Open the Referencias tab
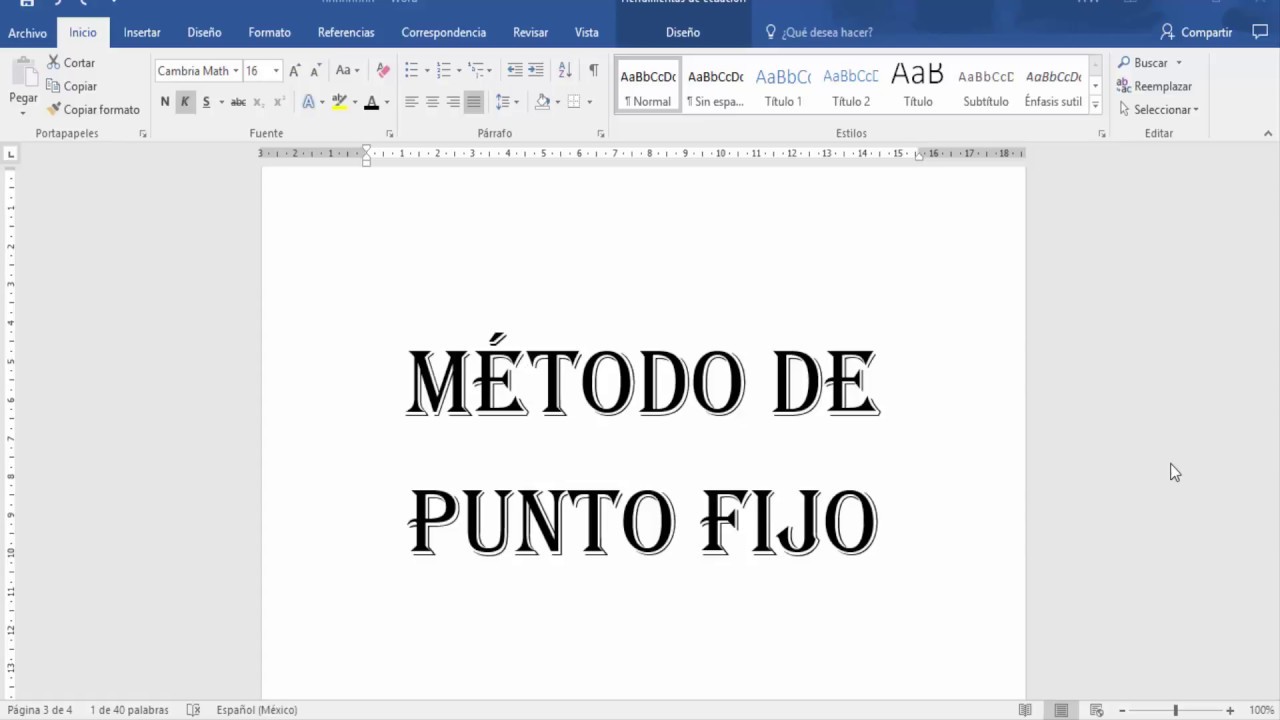1280x720 pixels. (346, 32)
